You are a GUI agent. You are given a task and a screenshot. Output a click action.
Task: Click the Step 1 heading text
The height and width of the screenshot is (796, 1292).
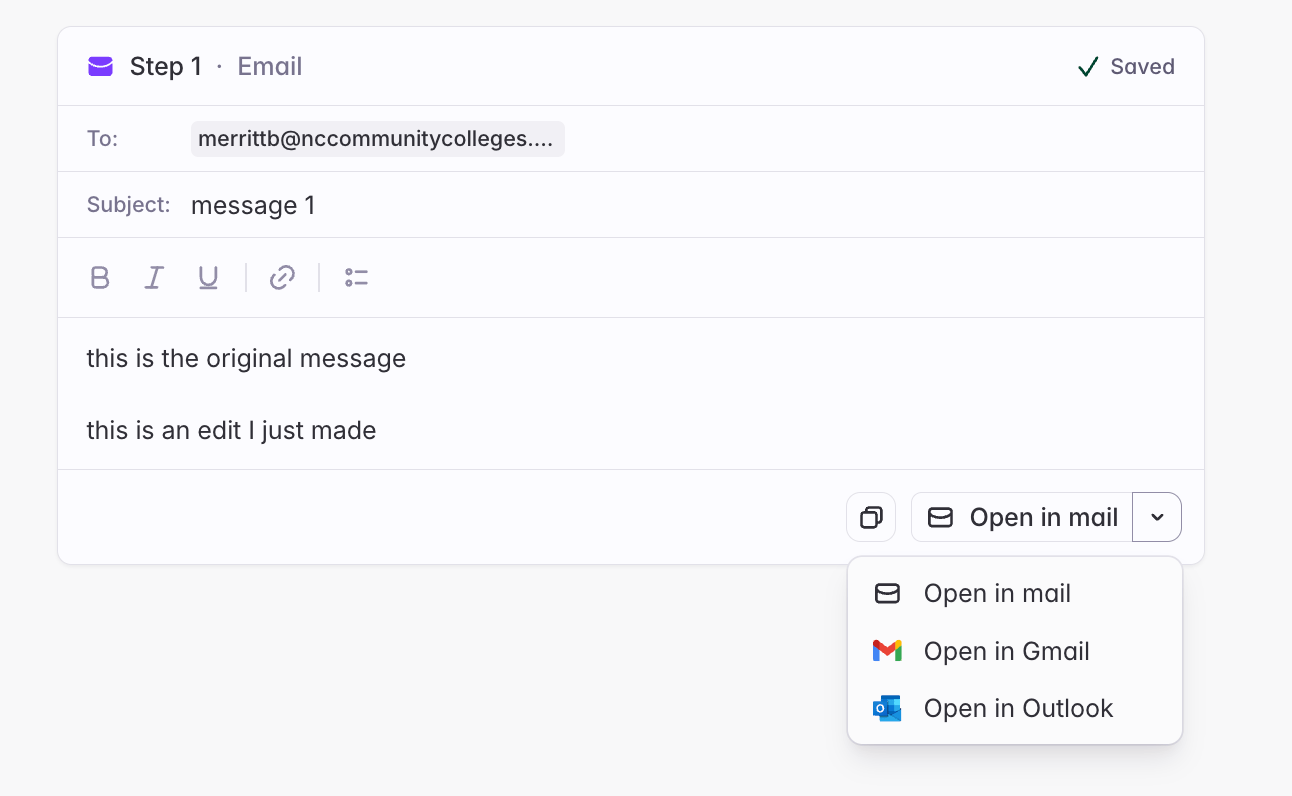(x=166, y=67)
